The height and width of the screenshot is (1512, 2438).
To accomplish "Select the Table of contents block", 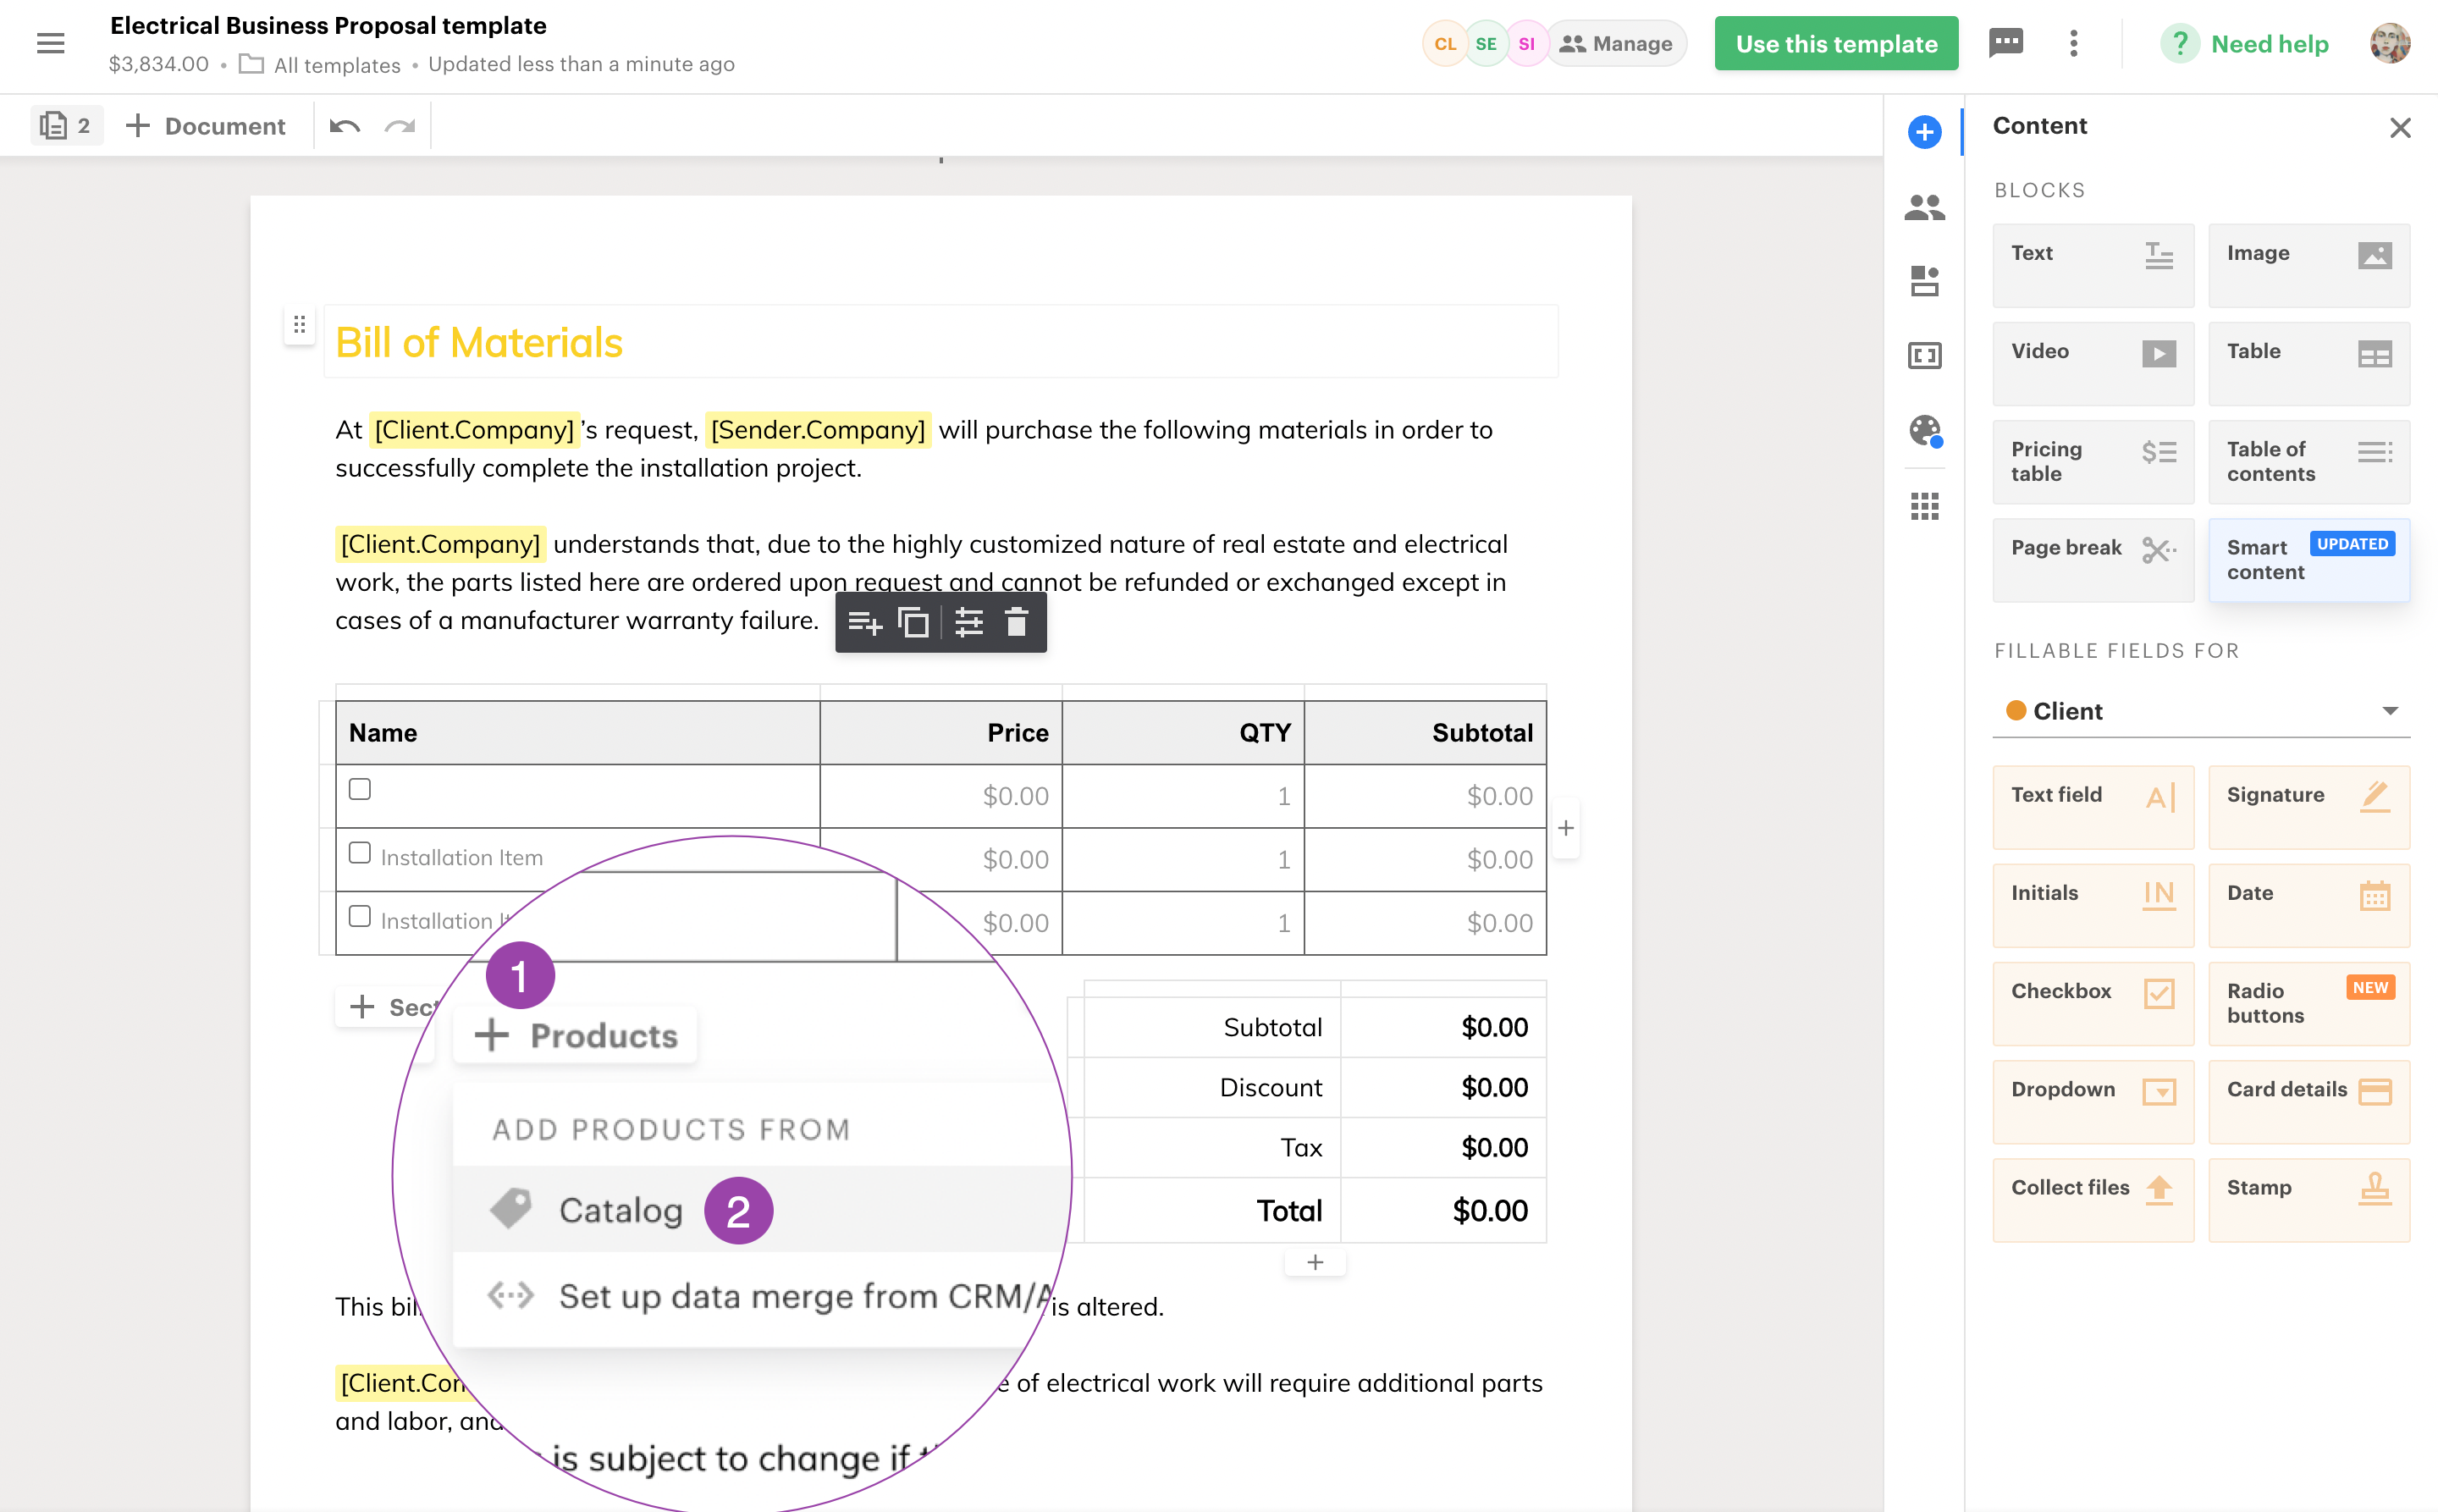I will (x=2309, y=461).
